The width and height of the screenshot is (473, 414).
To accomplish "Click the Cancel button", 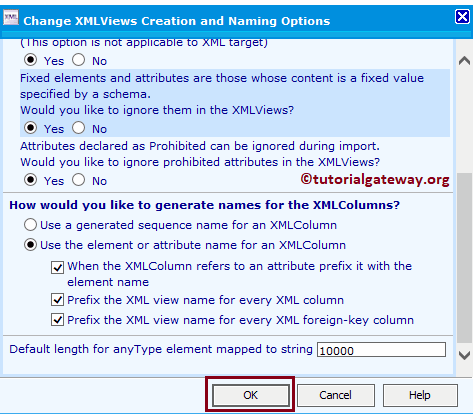I will (x=336, y=395).
